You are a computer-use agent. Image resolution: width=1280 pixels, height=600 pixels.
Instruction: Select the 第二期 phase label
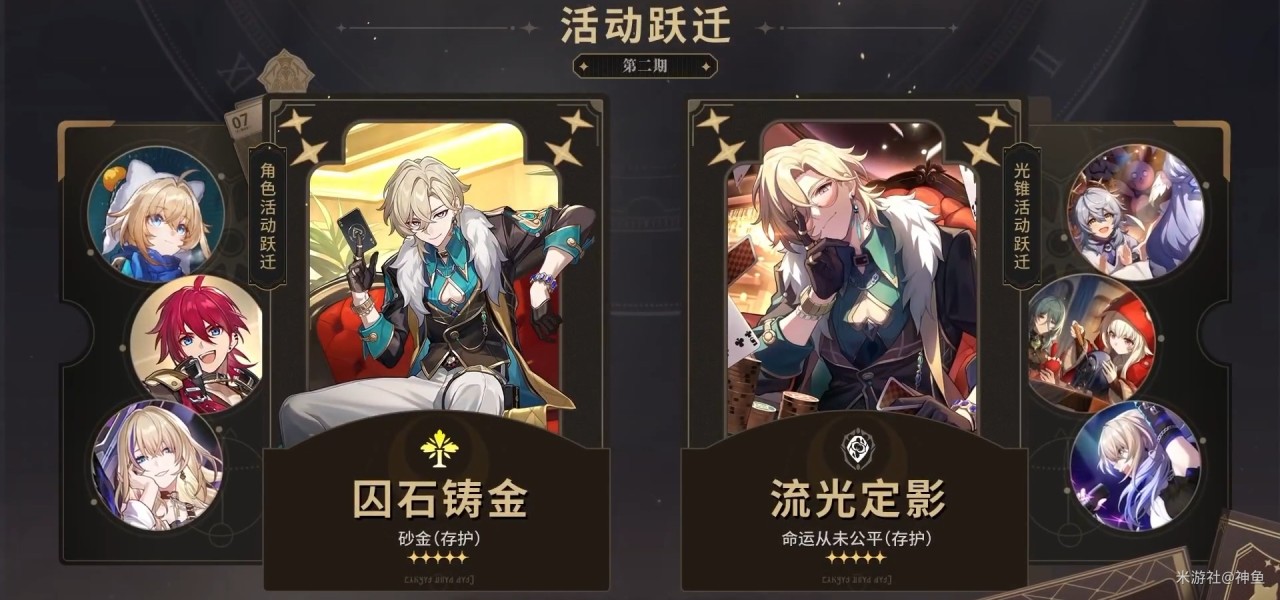645,66
